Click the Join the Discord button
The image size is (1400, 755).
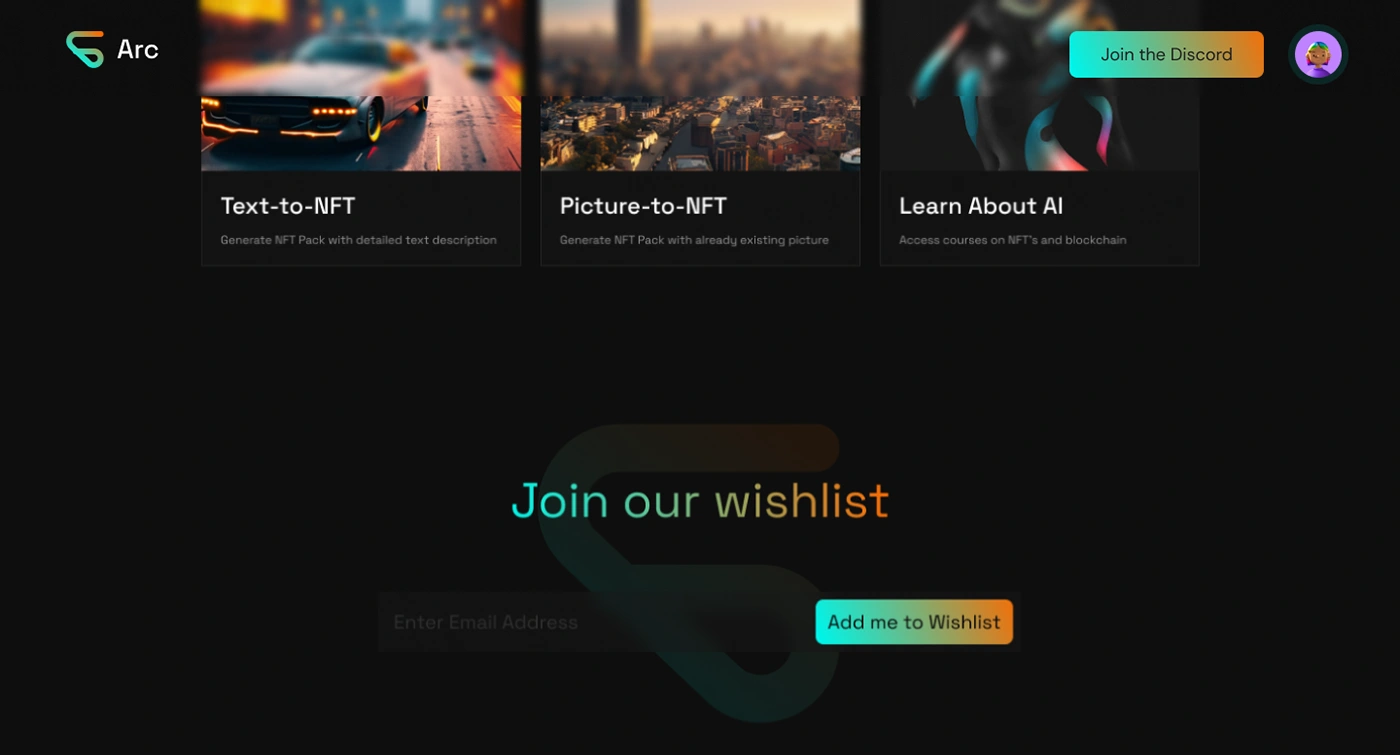coord(1166,54)
